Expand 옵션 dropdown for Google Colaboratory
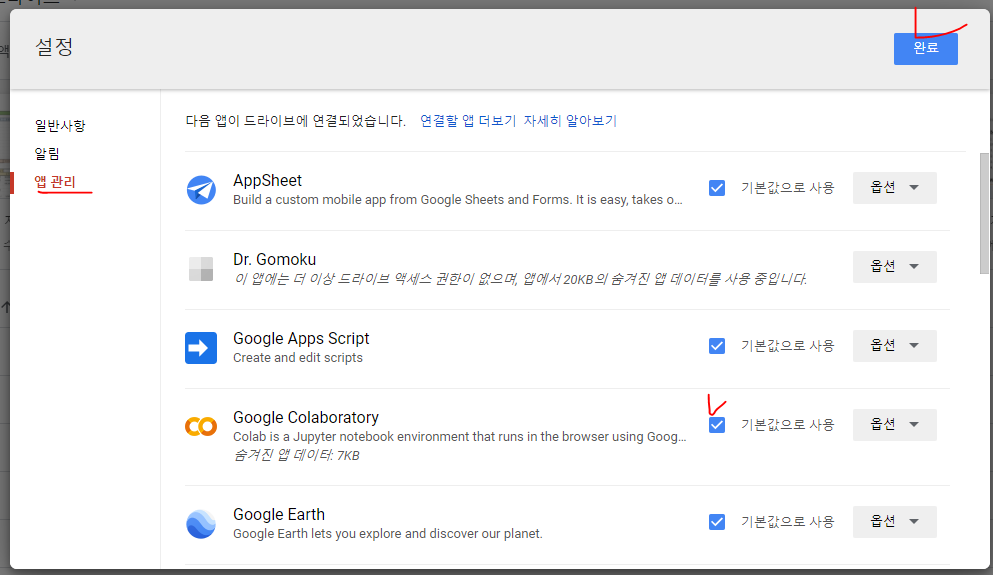The image size is (993, 575). coord(894,424)
